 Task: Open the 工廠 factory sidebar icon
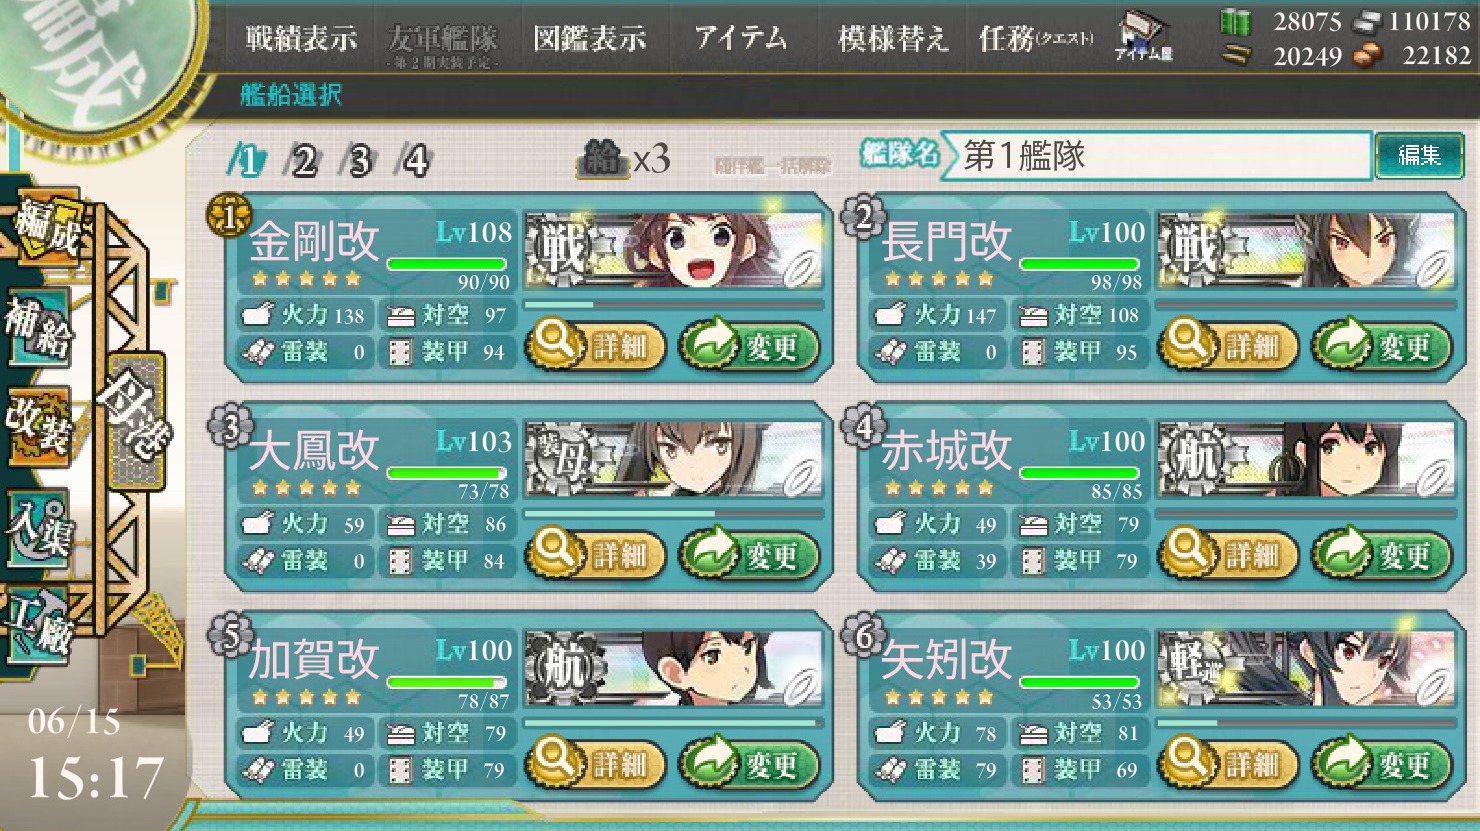click(x=38, y=625)
